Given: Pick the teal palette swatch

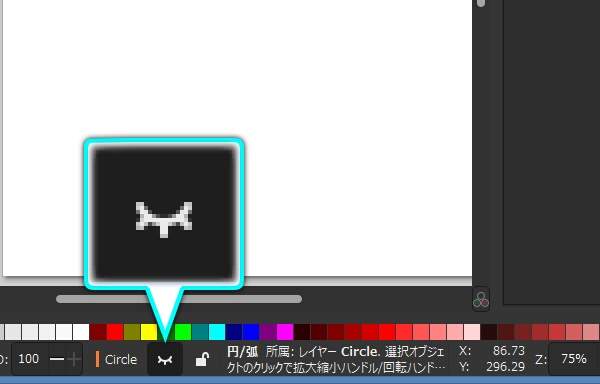Looking at the screenshot, I should click(x=200, y=332).
